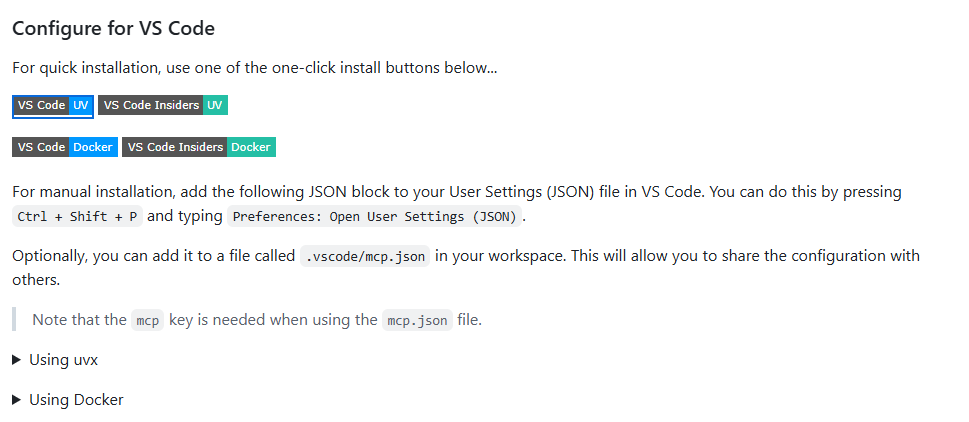Screen dimensions: 969x422
Task: Click the .vscode/mcp.json inline code
Action: (365, 256)
